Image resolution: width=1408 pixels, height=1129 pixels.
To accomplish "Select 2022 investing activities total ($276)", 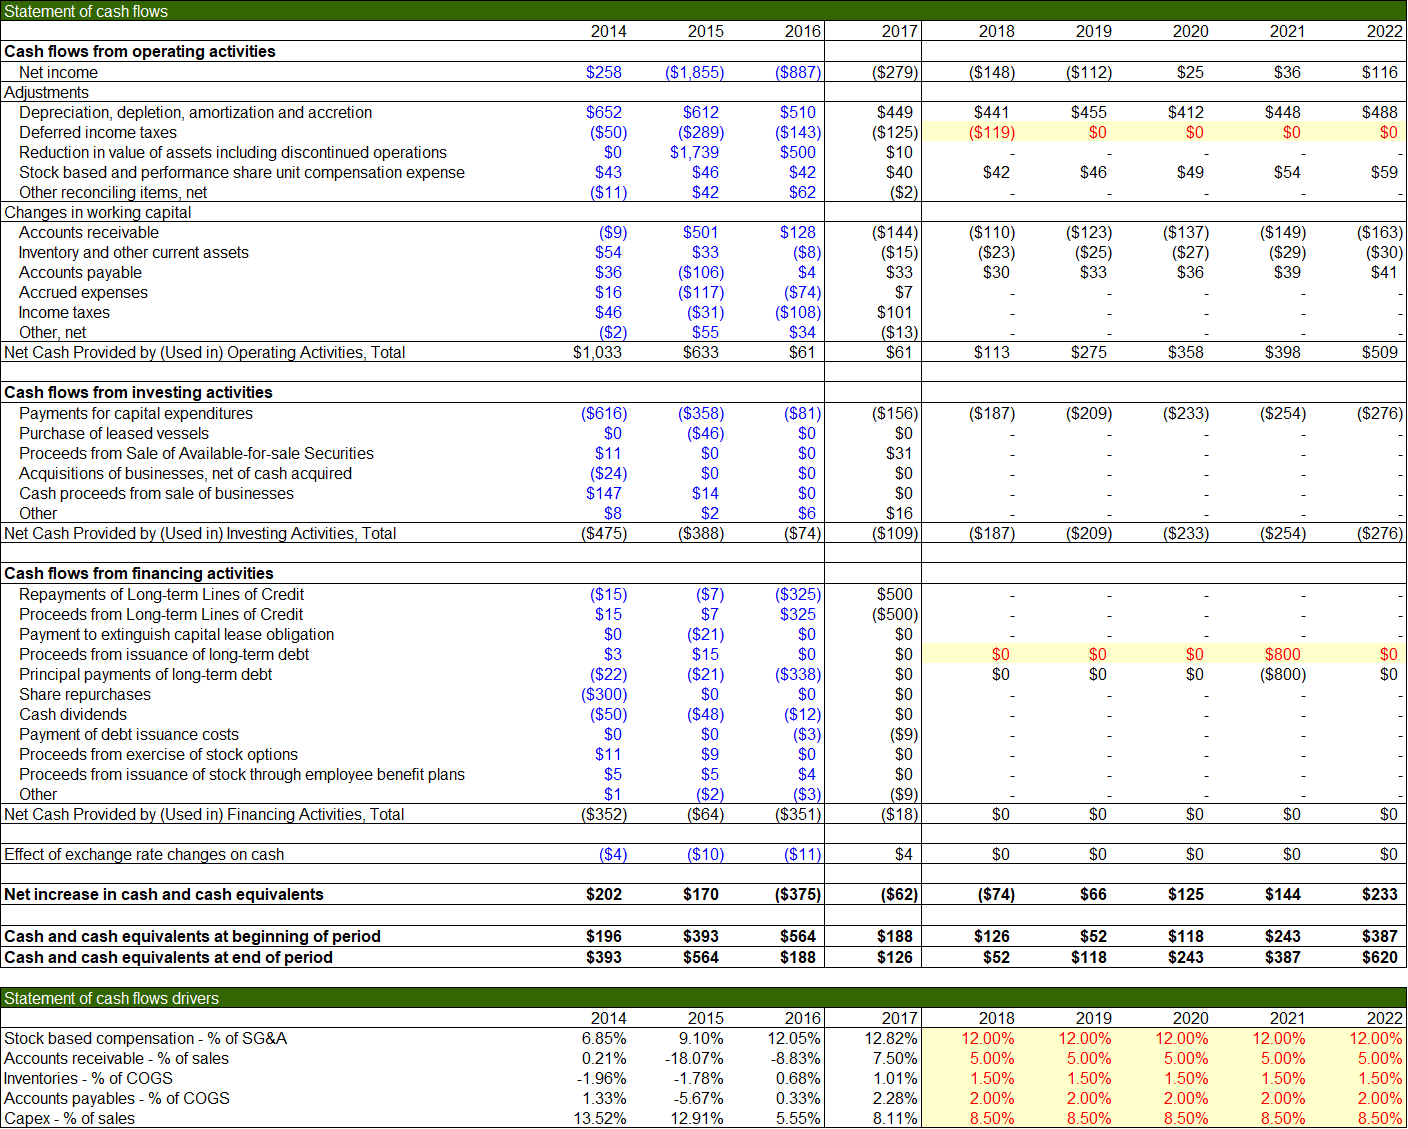I will pyautogui.click(x=1380, y=533).
